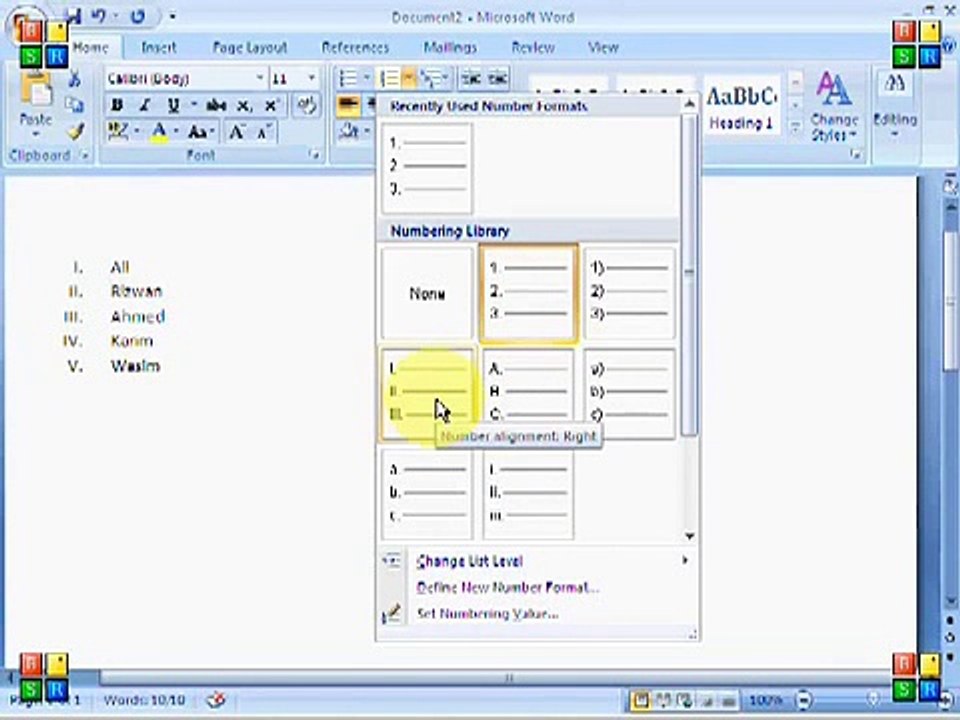Switch to Outline view

(x=707, y=700)
